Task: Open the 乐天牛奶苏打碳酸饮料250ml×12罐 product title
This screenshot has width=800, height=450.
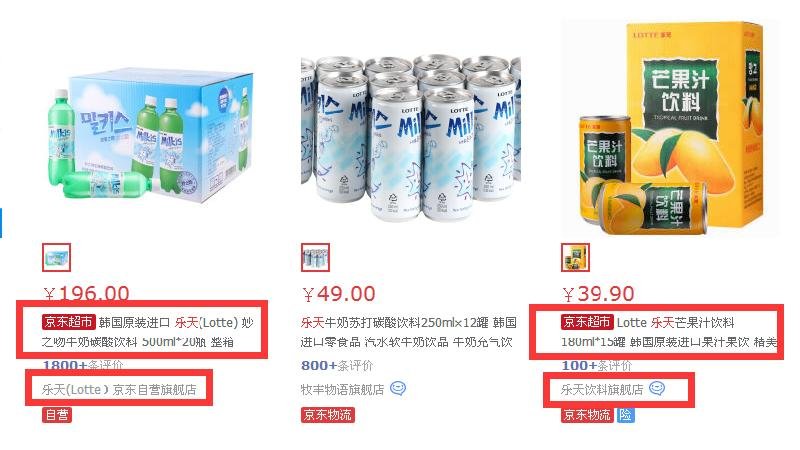Action: (x=409, y=332)
